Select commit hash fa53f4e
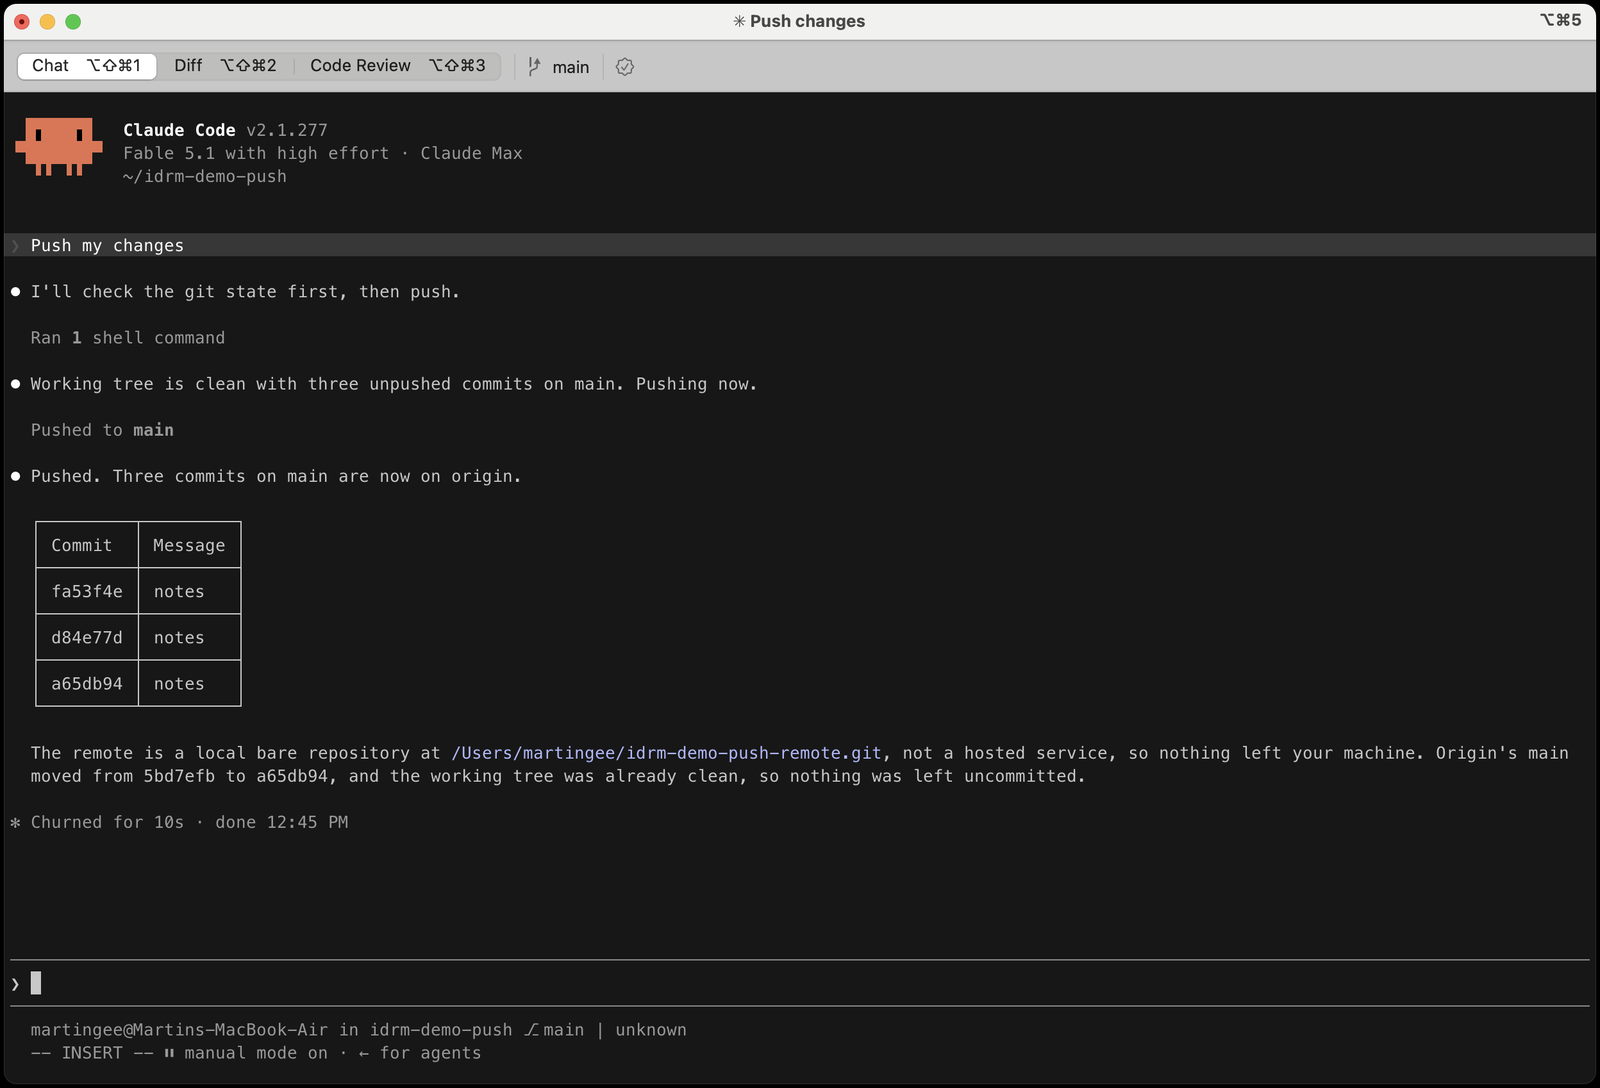Viewport: 1600px width, 1088px height. pyautogui.click(x=87, y=591)
